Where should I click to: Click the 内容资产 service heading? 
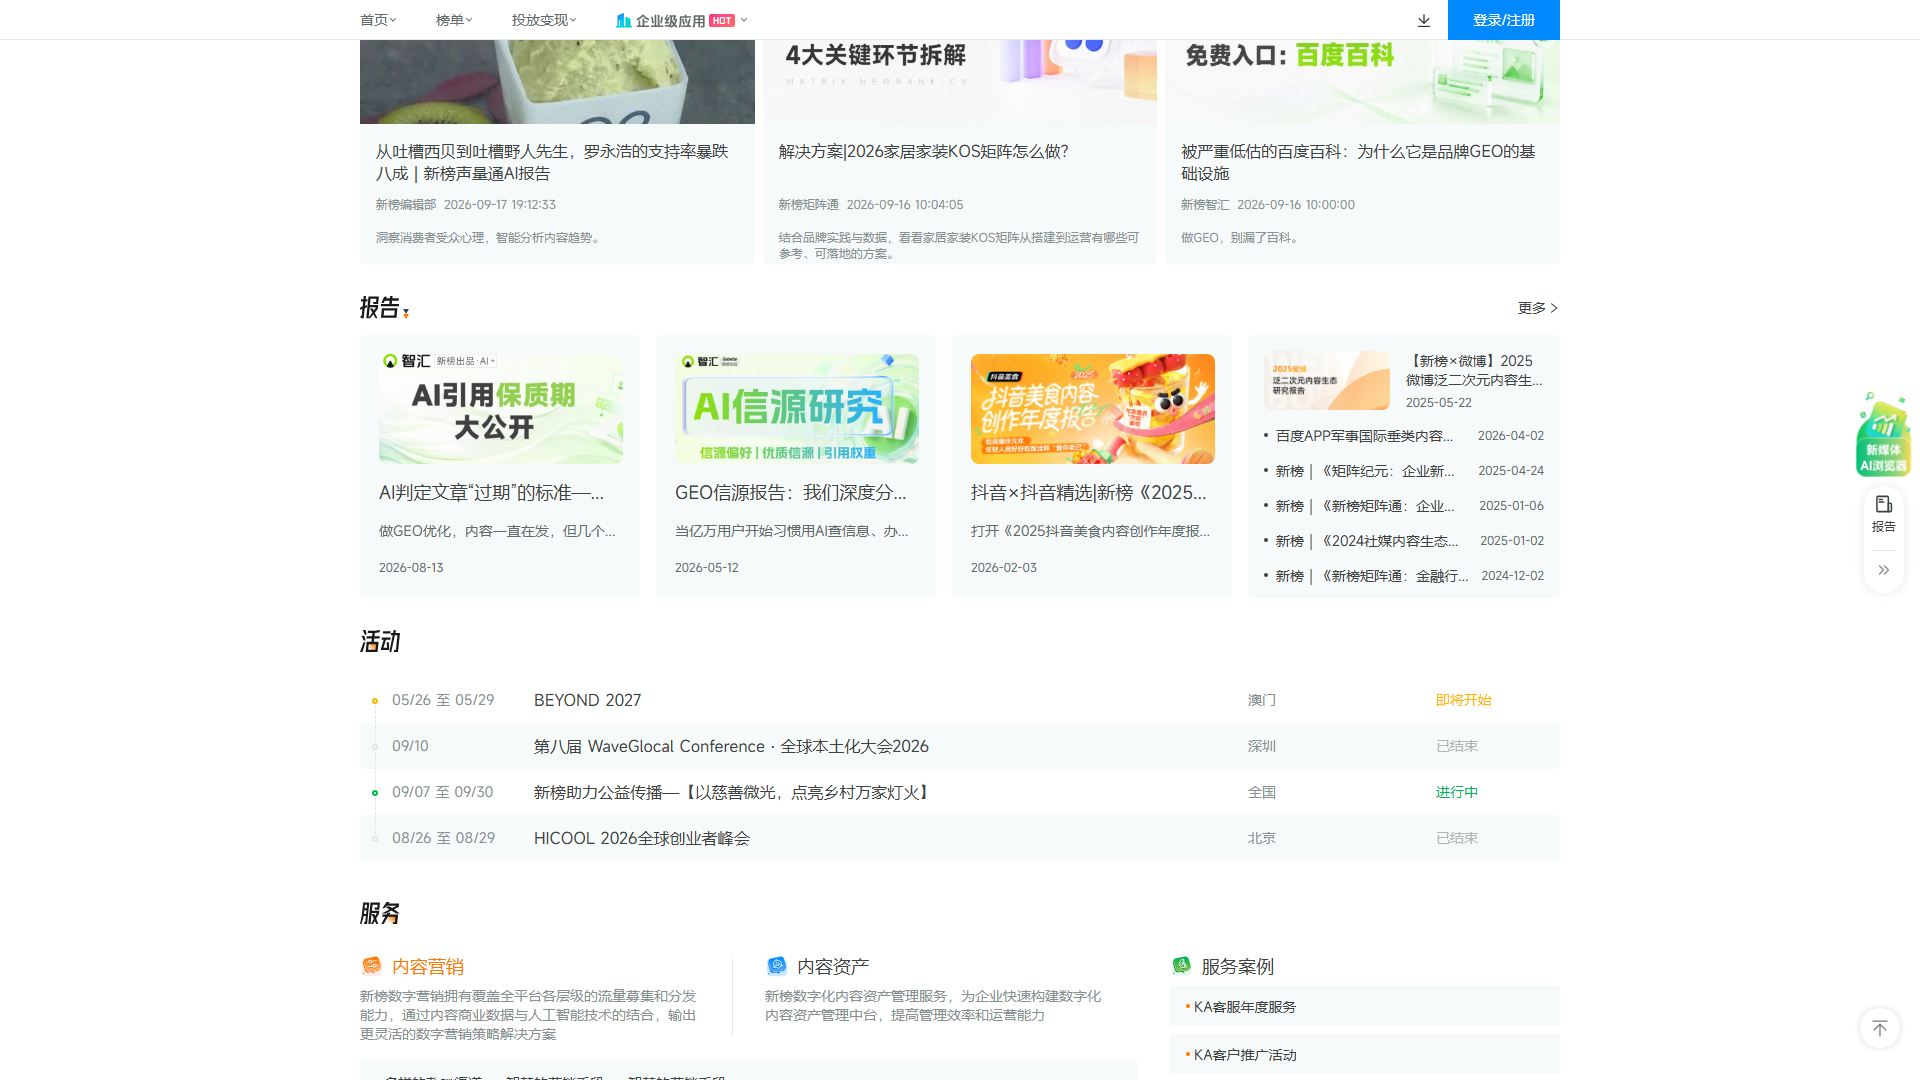[x=833, y=967]
